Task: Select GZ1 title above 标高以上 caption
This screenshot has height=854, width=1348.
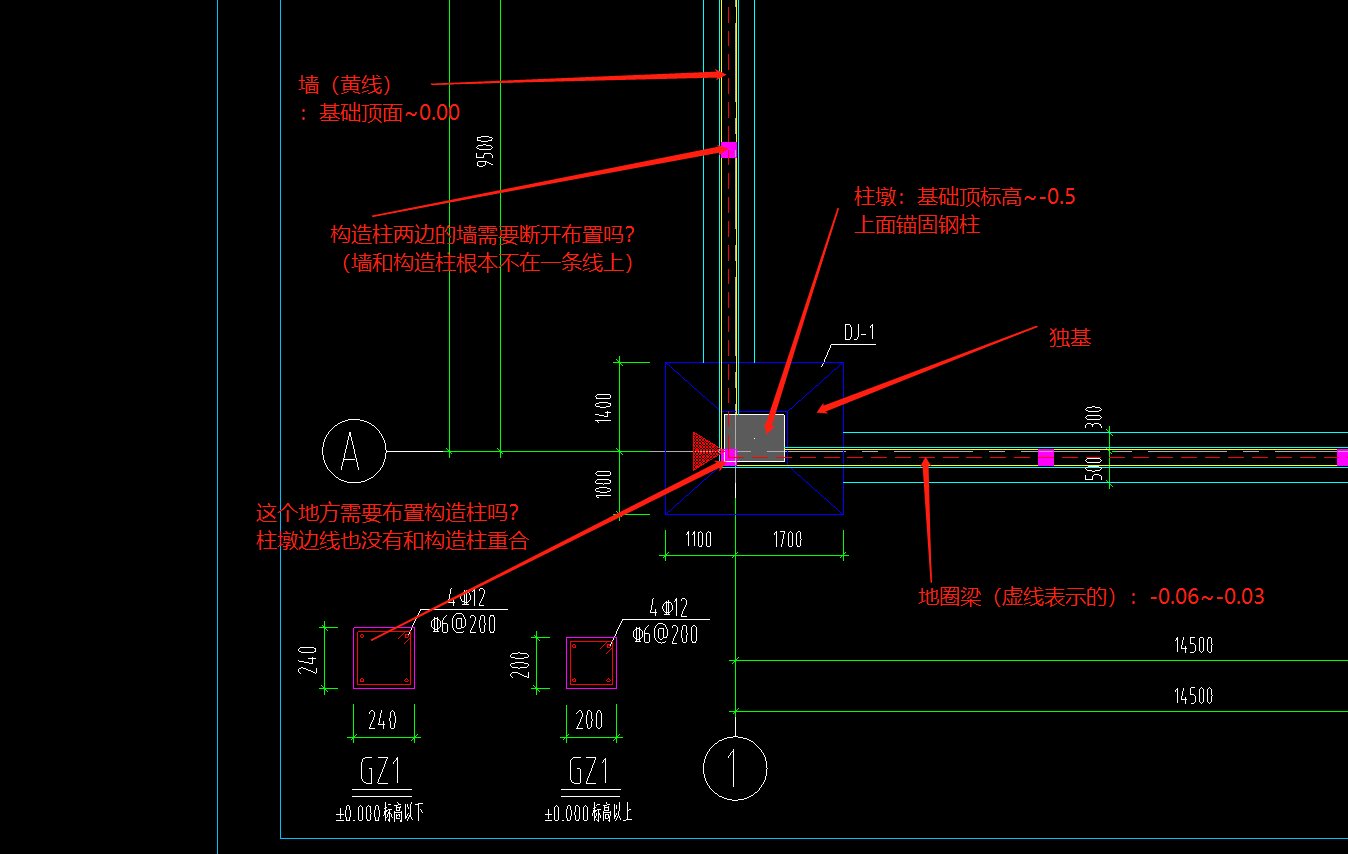Action: [x=589, y=772]
